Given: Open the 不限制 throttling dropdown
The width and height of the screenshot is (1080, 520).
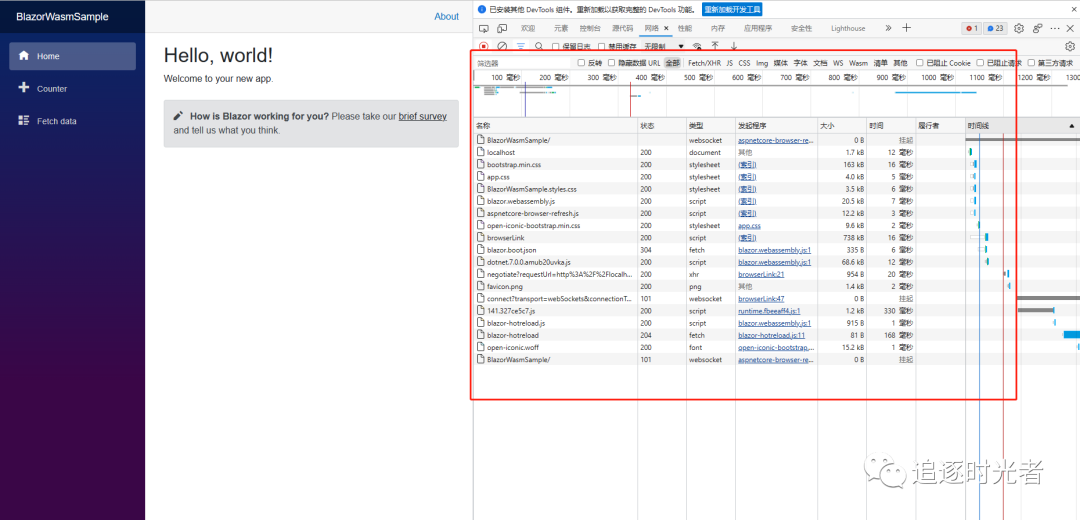Looking at the screenshot, I should point(664,46).
